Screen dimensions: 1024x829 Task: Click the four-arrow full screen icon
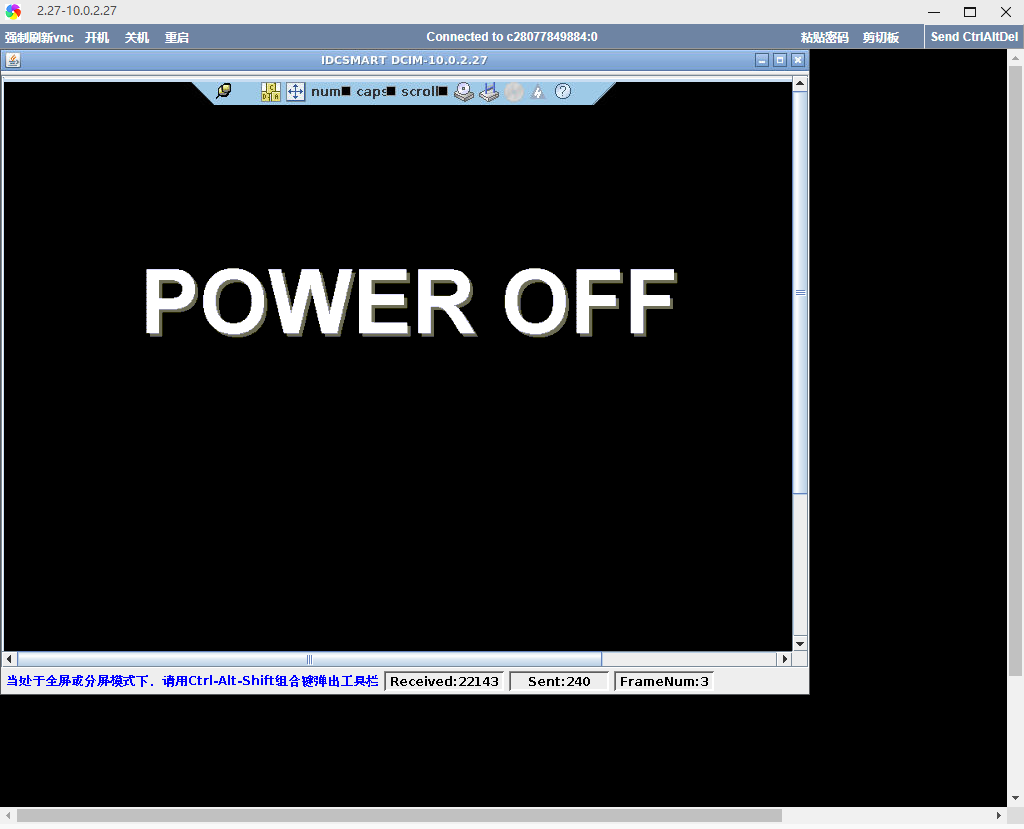click(x=296, y=92)
